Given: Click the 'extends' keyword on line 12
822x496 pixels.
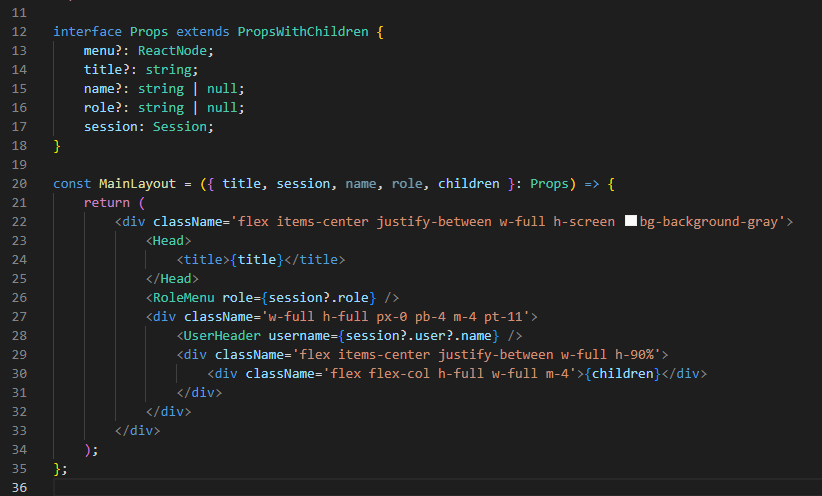Looking at the screenshot, I should point(203,31).
